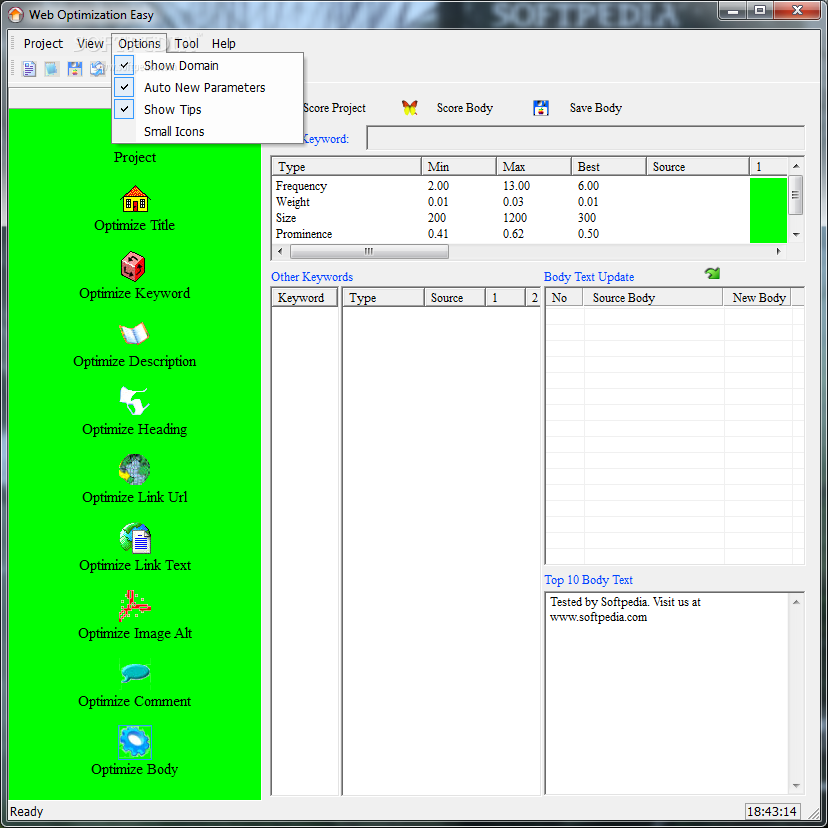Click the parameters table scroll up arrow
Viewport: 828px width, 828px height.
[796, 166]
